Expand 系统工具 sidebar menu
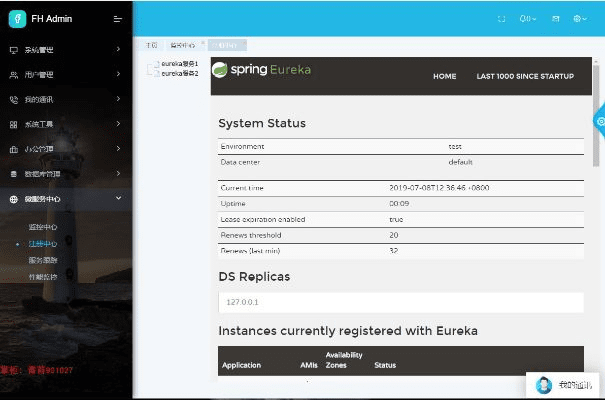The width and height of the screenshot is (605, 400). [40, 124]
